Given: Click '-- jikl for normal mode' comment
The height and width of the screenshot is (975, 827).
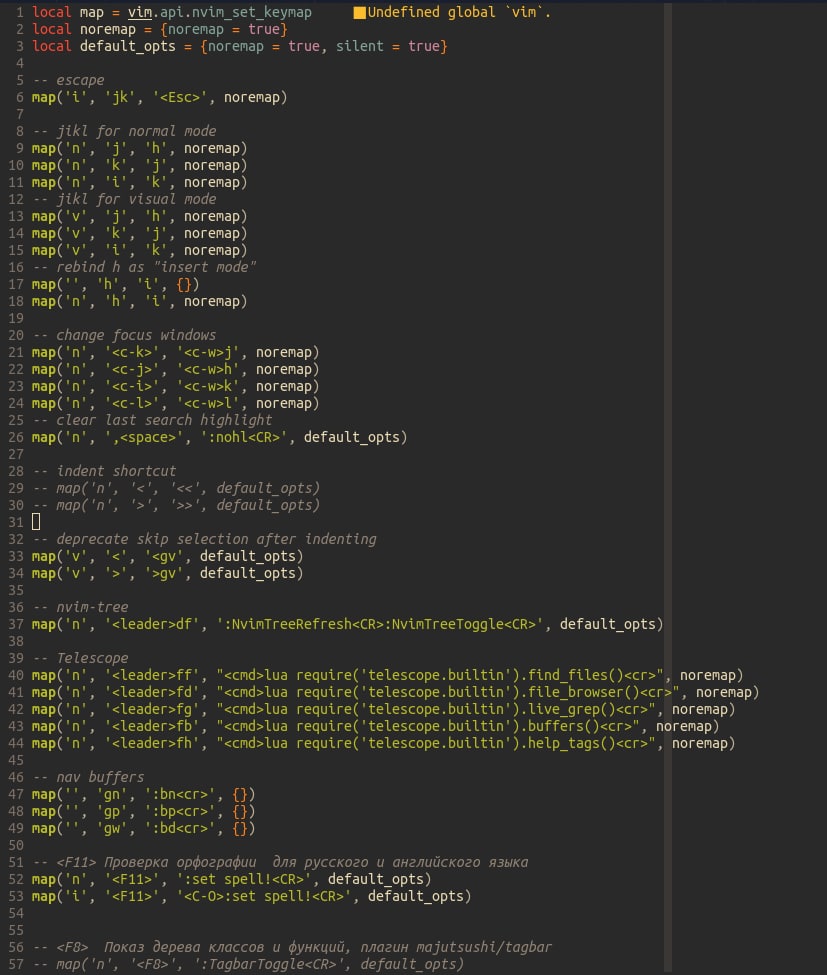Looking at the screenshot, I should coord(124,131).
